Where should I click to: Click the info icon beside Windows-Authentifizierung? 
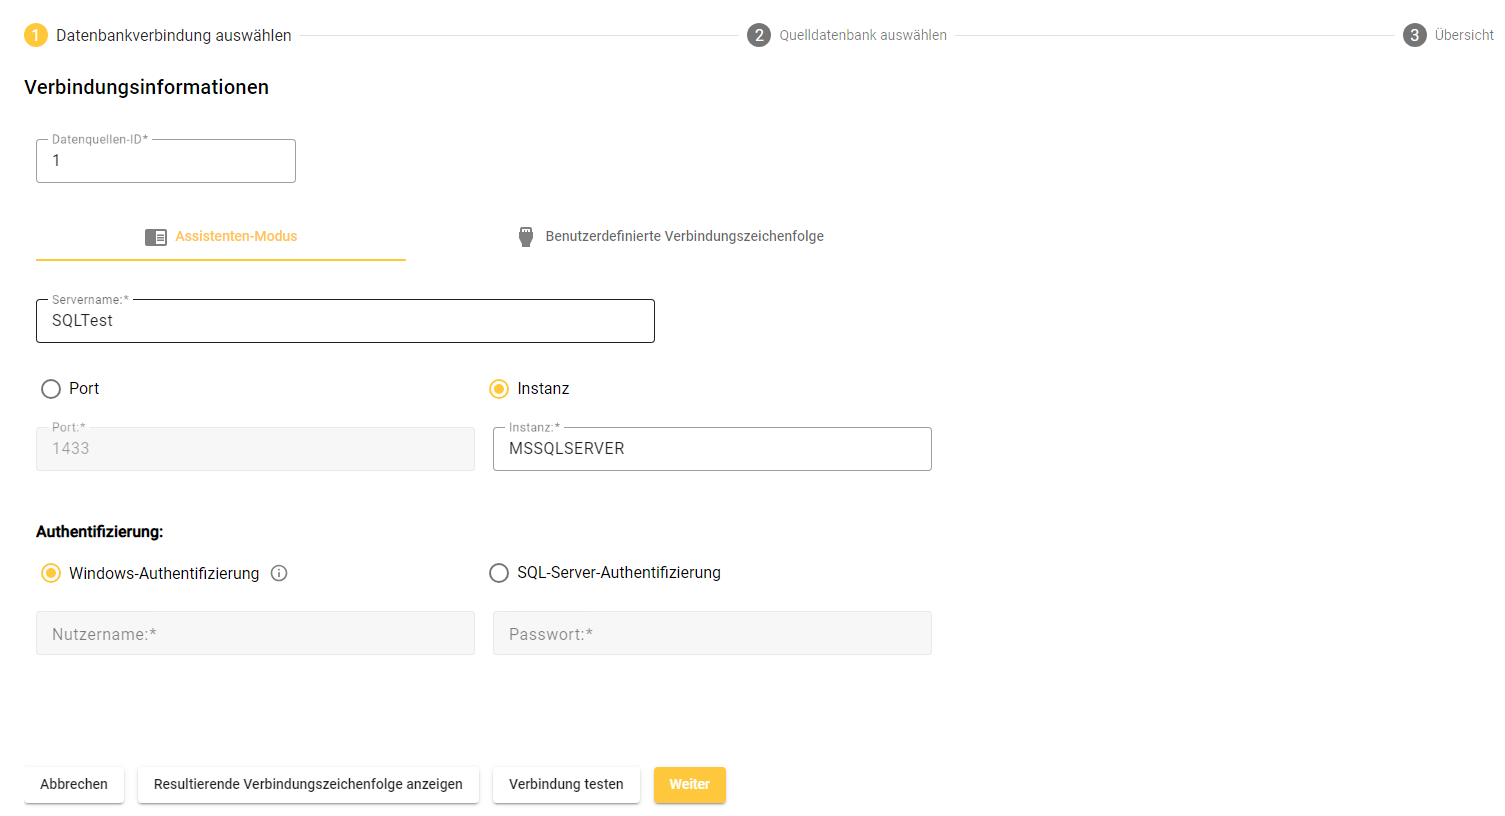[x=279, y=573]
